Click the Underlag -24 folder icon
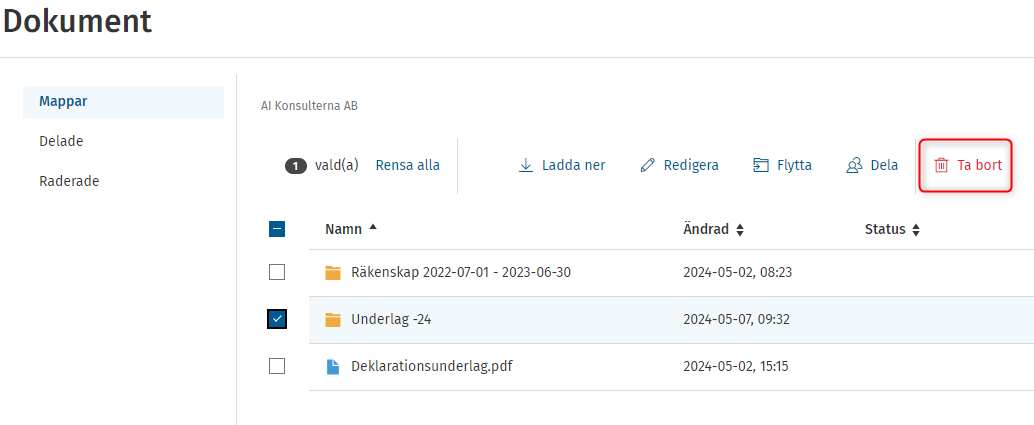This screenshot has height=425, width=1034. click(x=333, y=320)
